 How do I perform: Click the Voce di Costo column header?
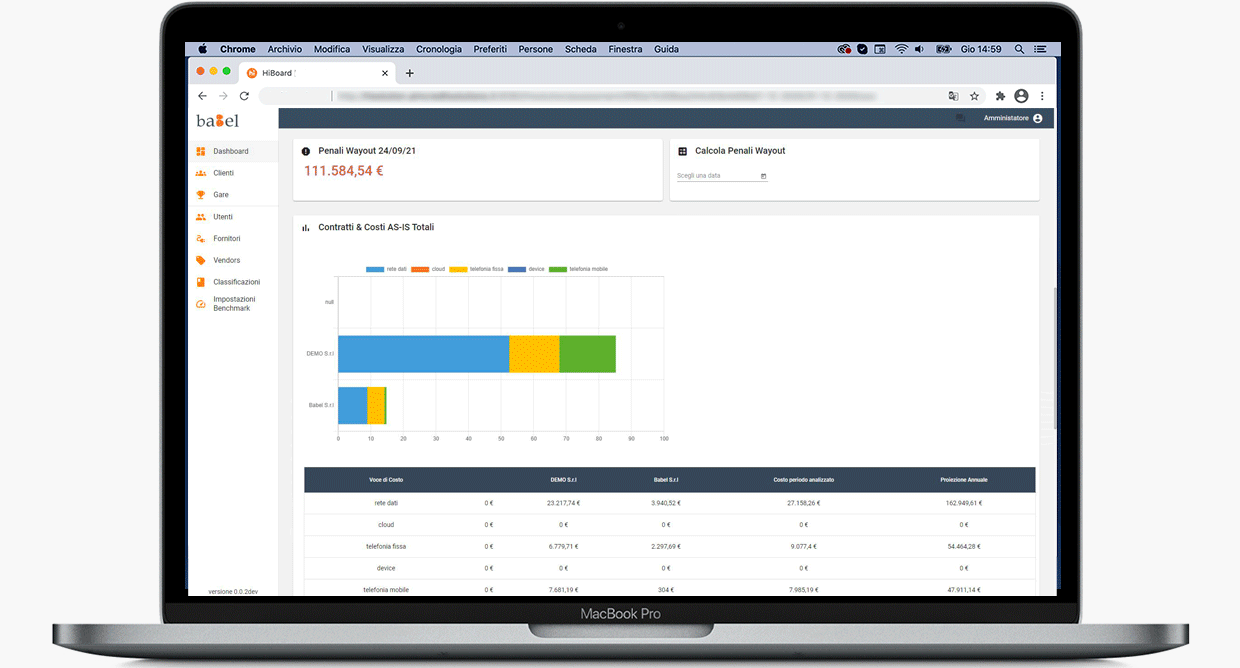click(x=386, y=480)
